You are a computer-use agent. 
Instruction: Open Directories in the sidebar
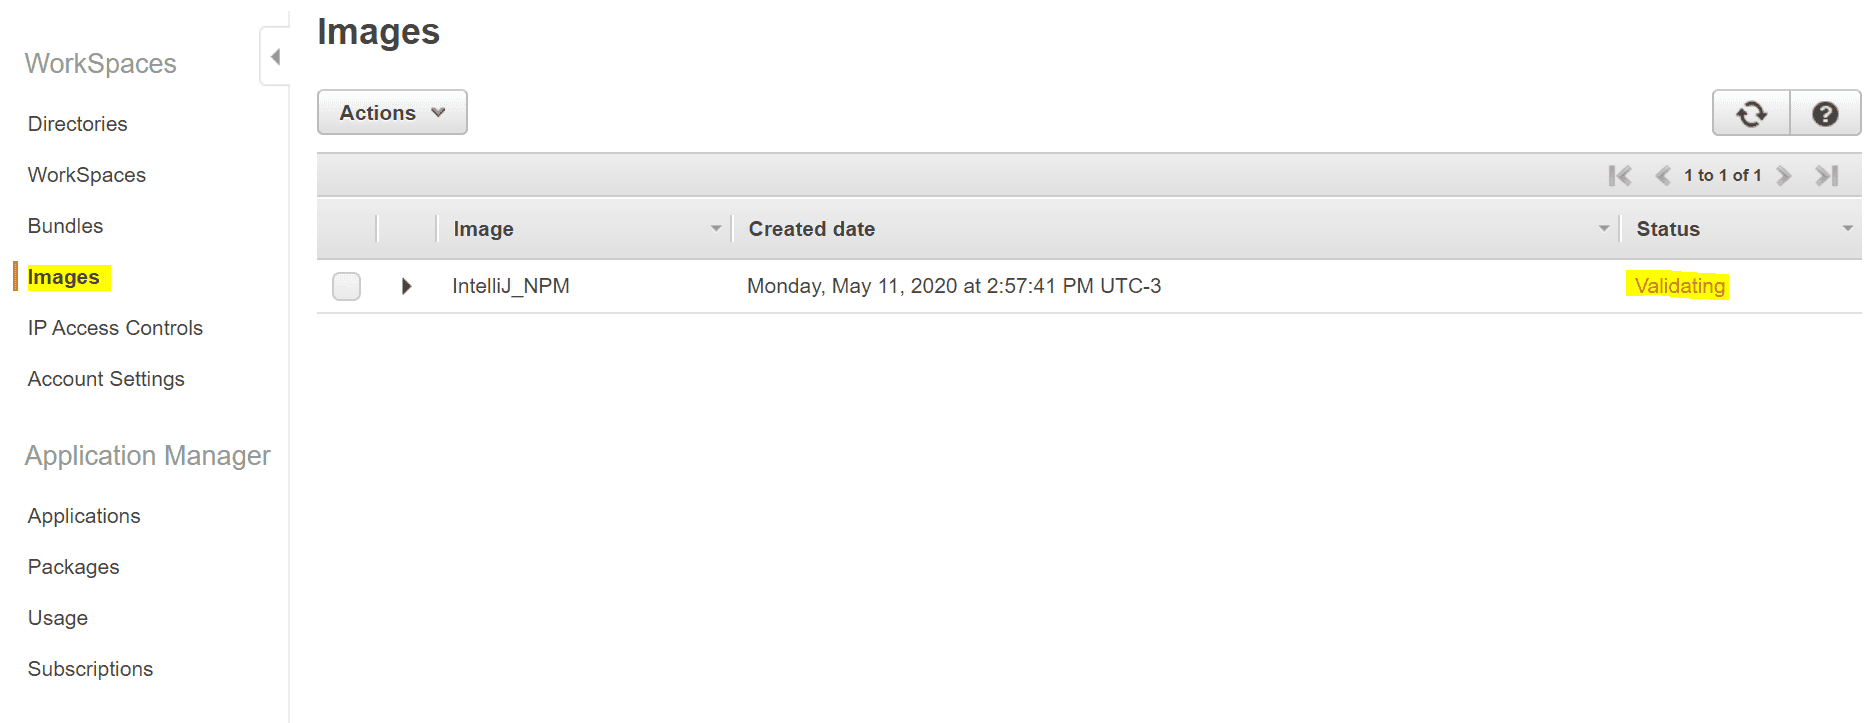coord(78,124)
